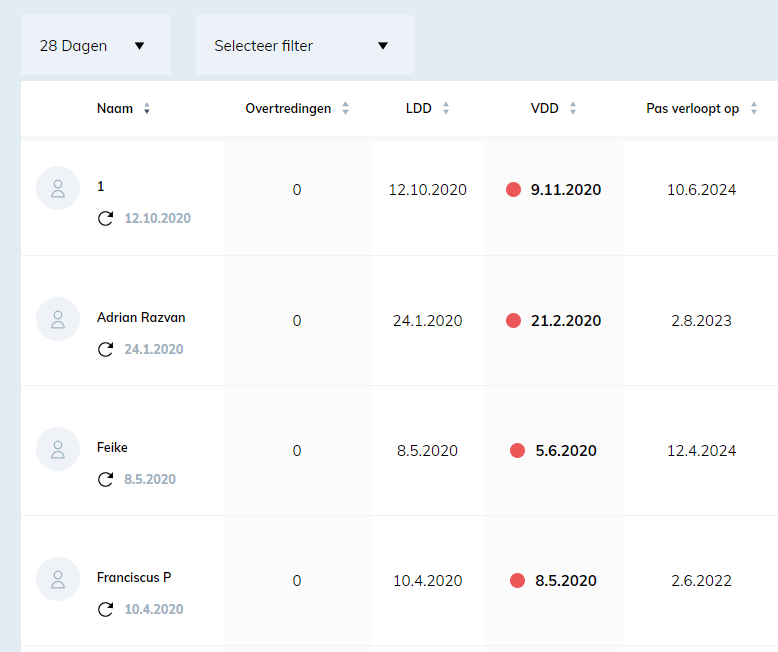778x652 pixels.
Task: Sort by the LDD column
Action: pyautogui.click(x=428, y=109)
